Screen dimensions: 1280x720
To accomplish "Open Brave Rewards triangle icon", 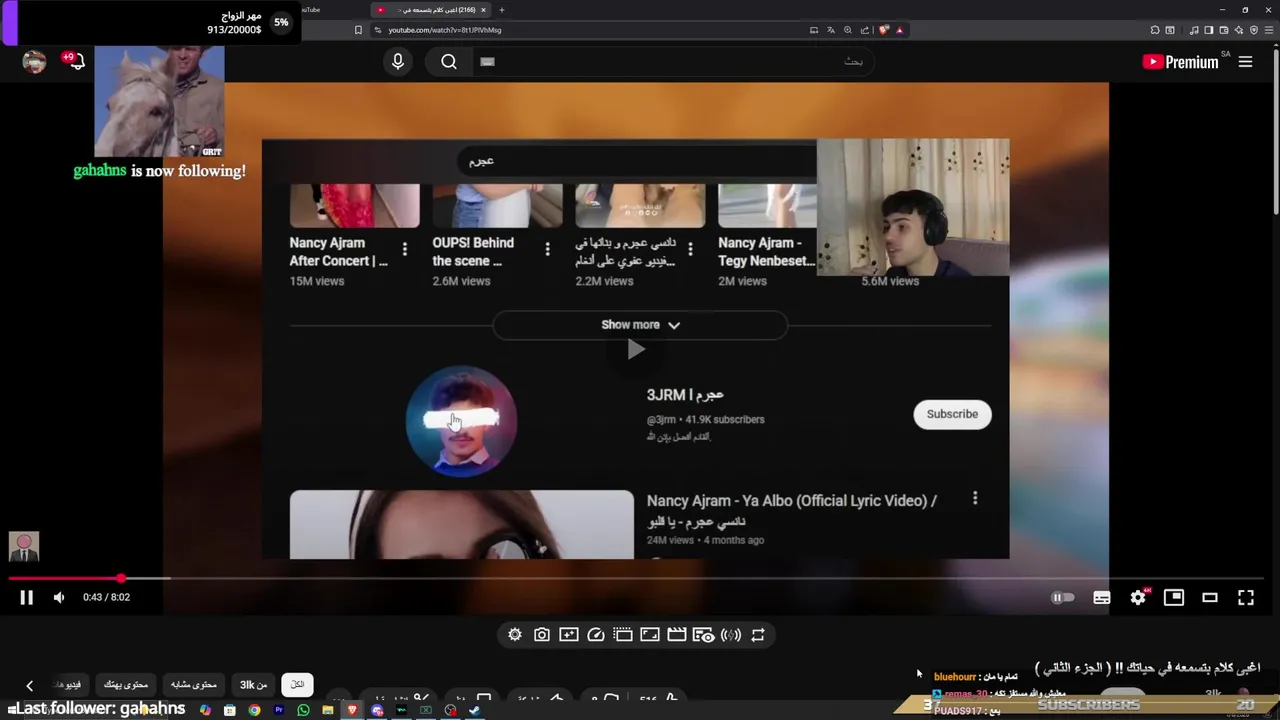I will [900, 30].
